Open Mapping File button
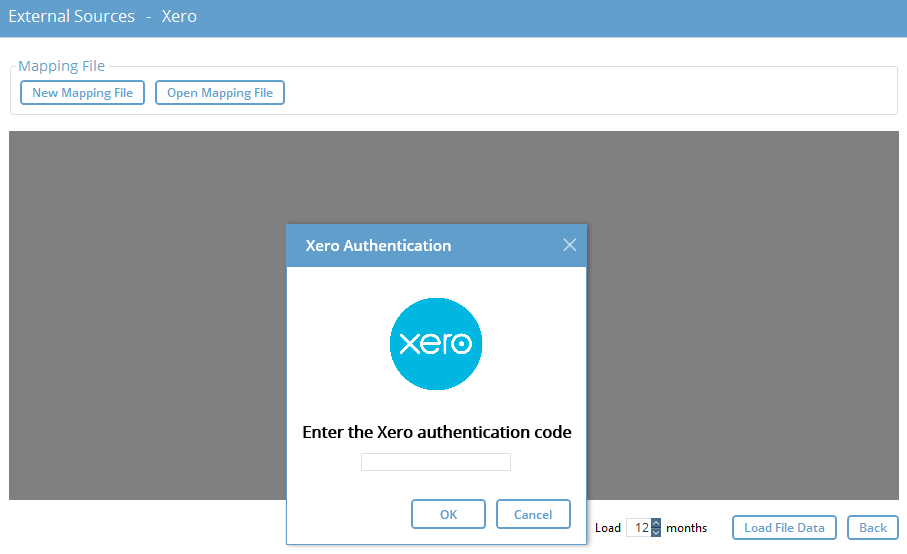The height and width of the screenshot is (554, 907). tap(220, 93)
